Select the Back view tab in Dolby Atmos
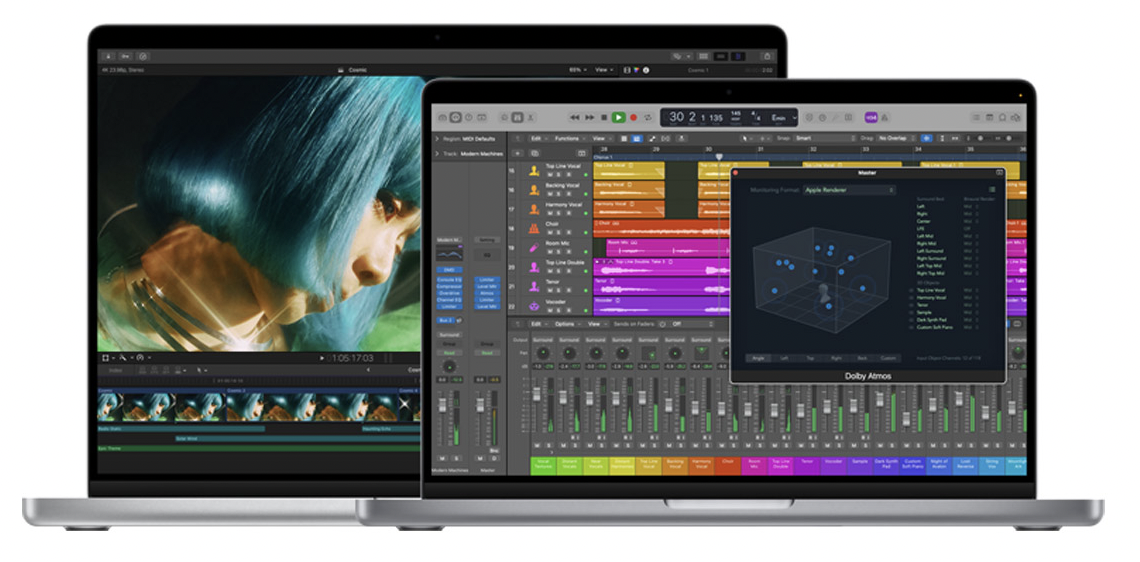 862,358
